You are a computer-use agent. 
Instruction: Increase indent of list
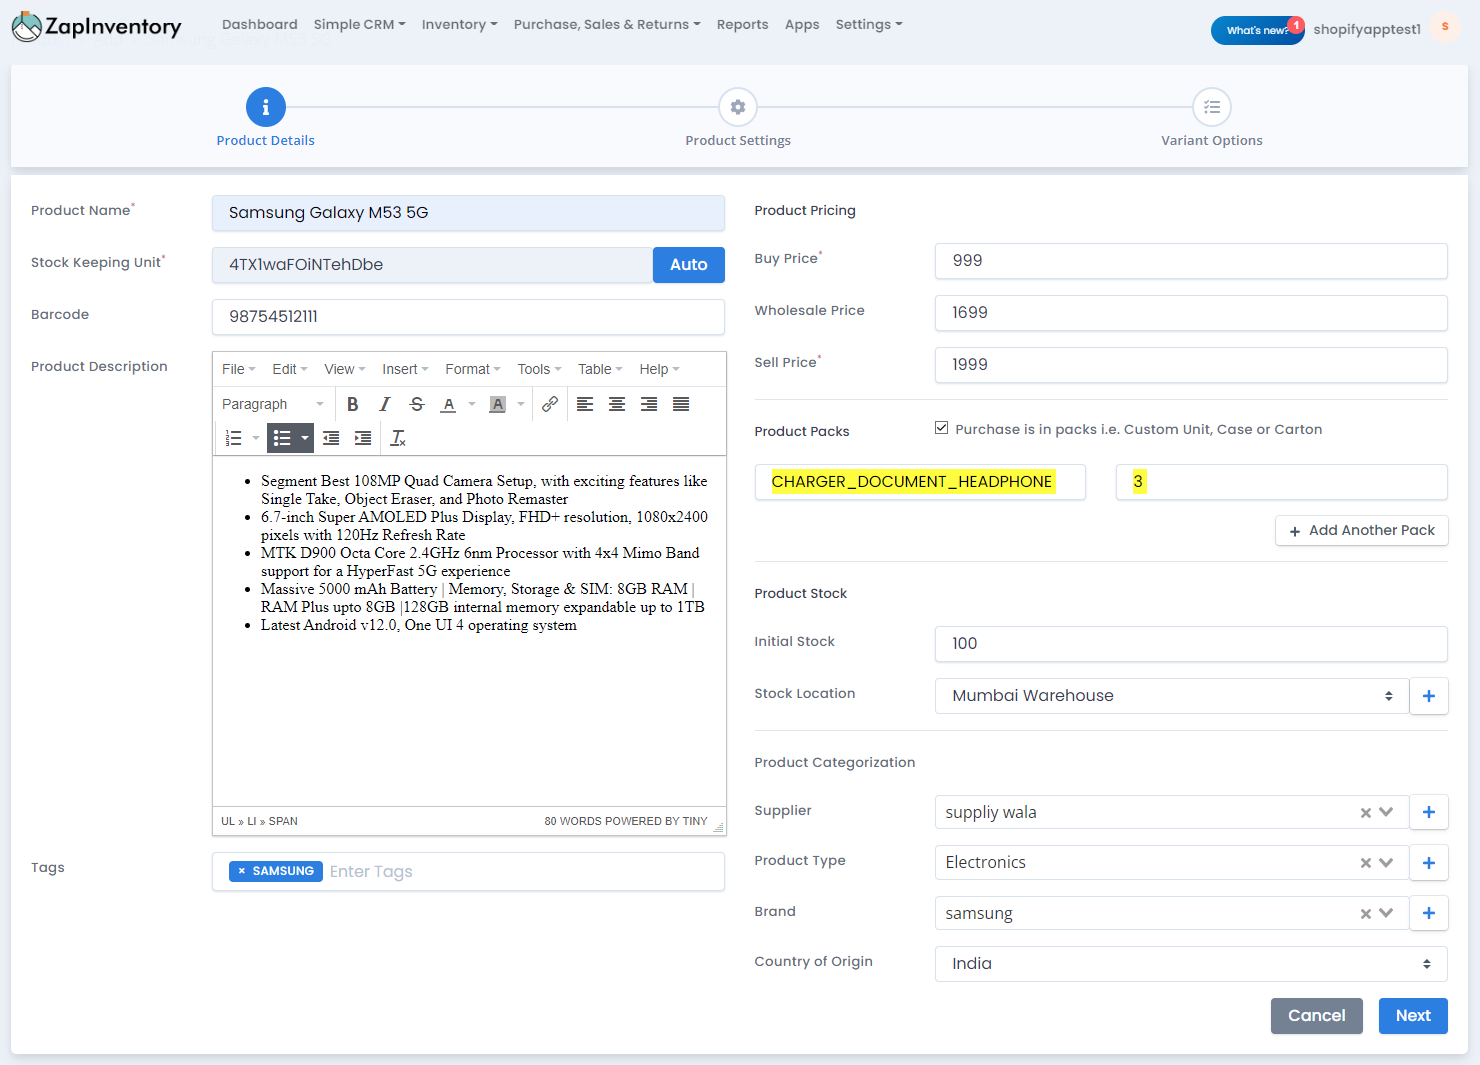pyautogui.click(x=363, y=438)
